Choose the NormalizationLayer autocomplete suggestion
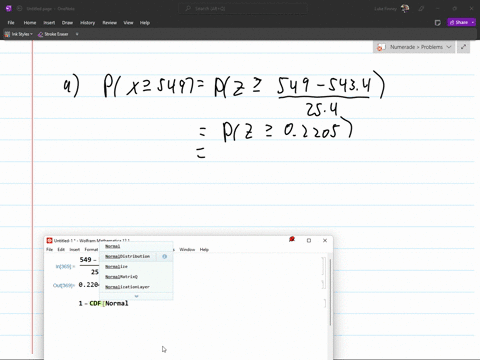Image resolution: width=480 pixels, height=360 pixels. click(136, 287)
